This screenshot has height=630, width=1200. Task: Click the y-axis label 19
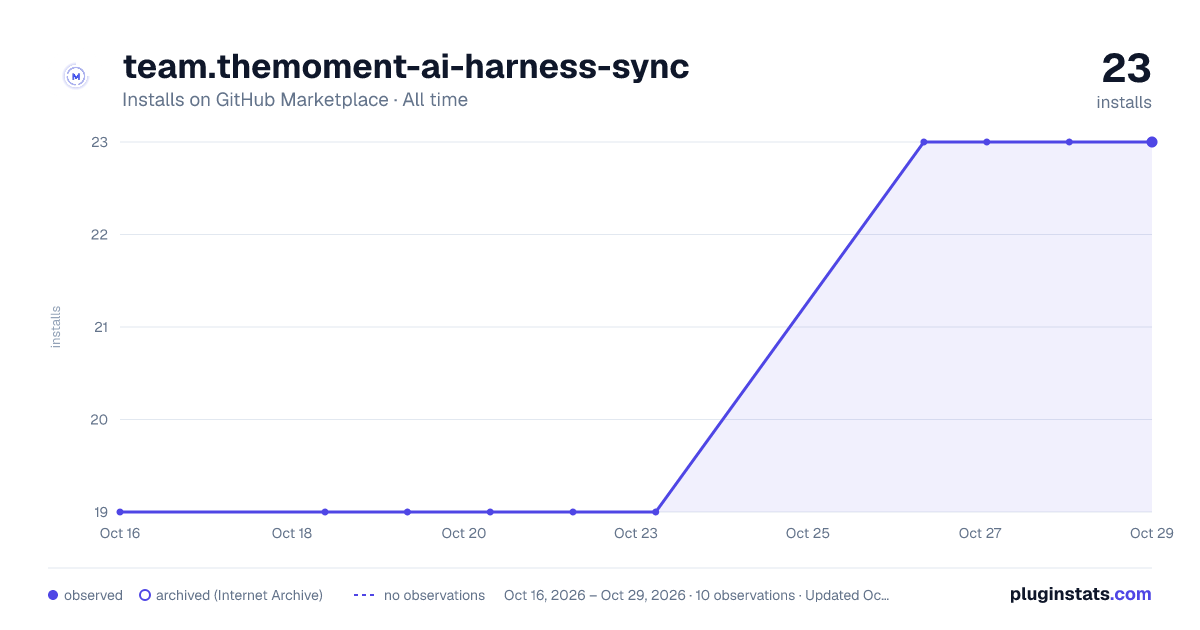tap(100, 512)
